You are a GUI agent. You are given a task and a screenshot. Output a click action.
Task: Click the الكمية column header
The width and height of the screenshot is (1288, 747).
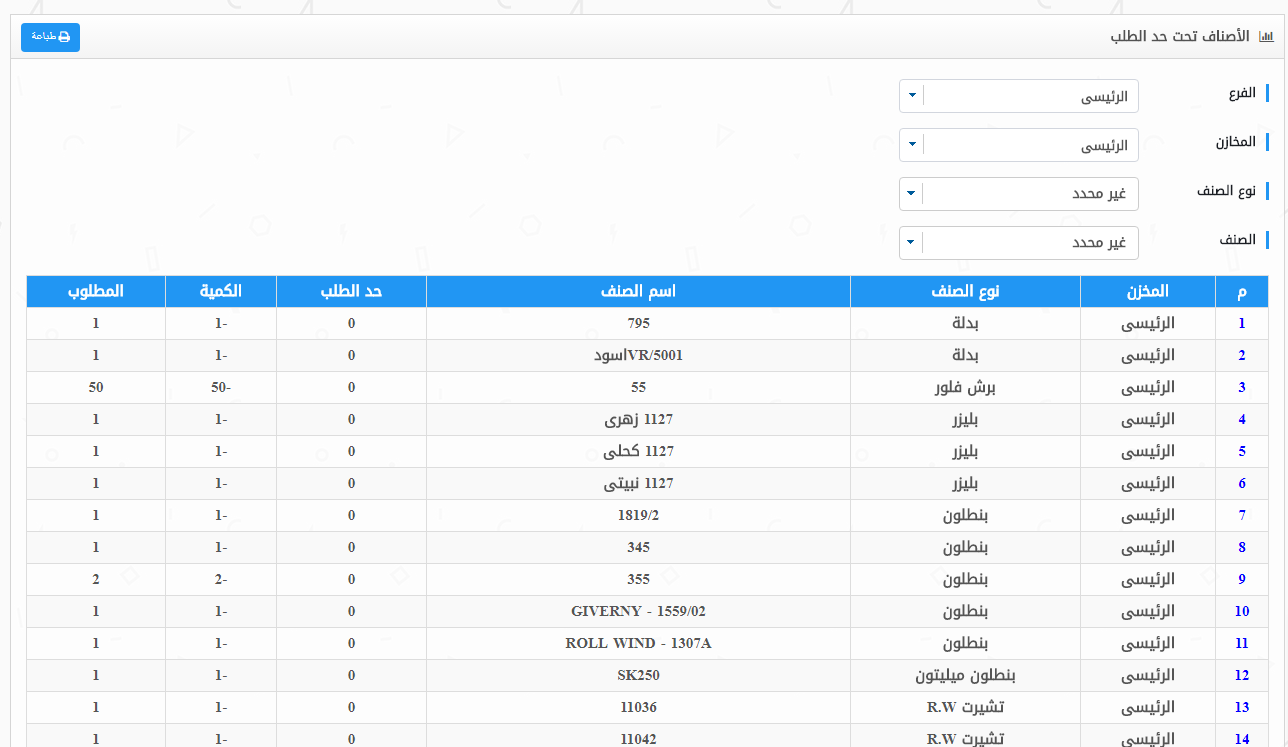pos(221,291)
